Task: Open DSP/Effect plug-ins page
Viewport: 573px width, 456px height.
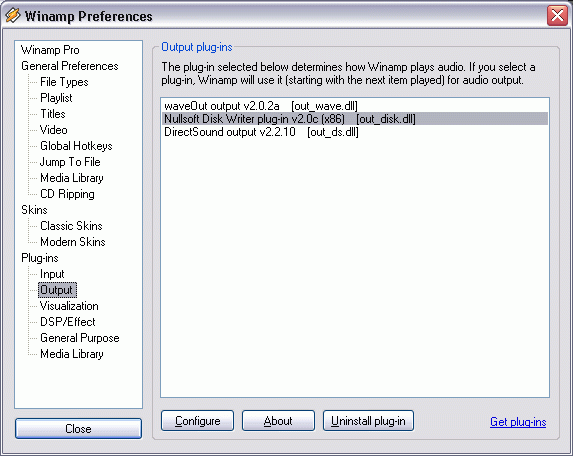Action: [68, 322]
